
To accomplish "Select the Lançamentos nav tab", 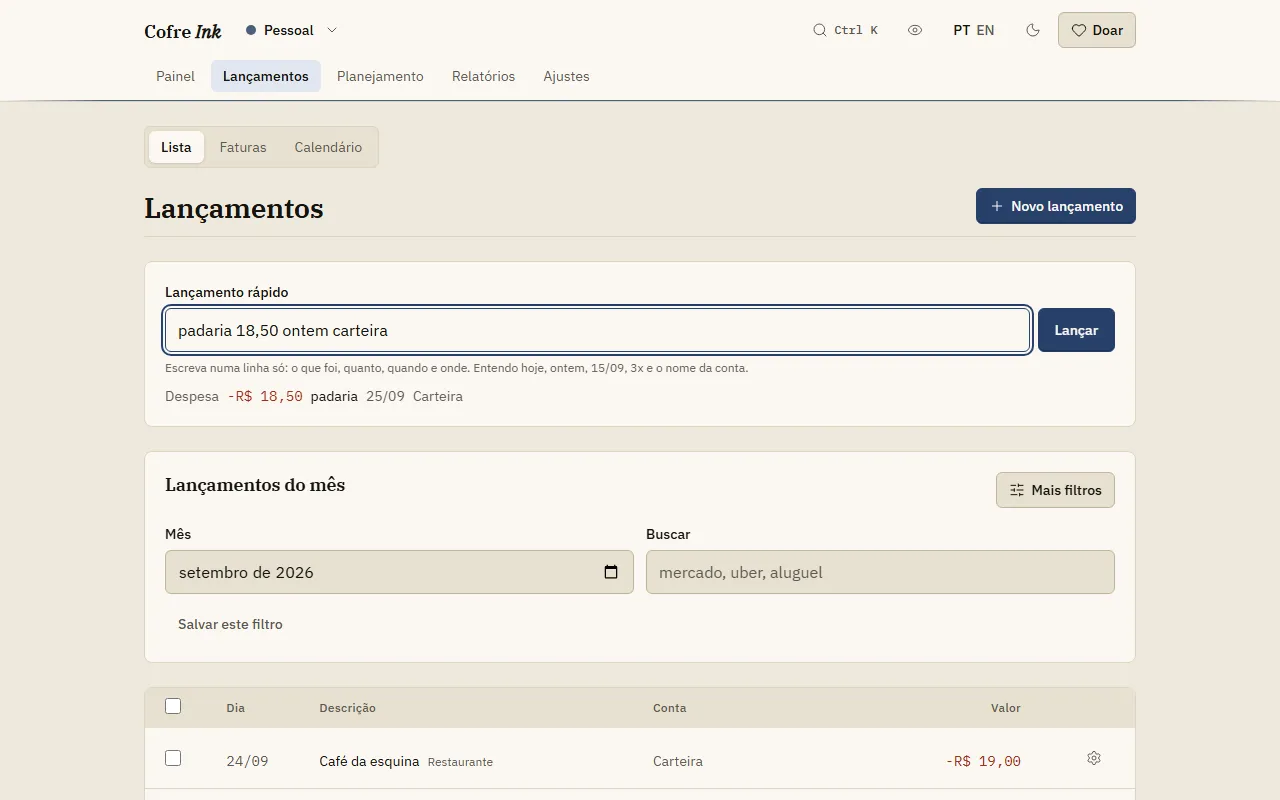I will click(x=266, y=76).
